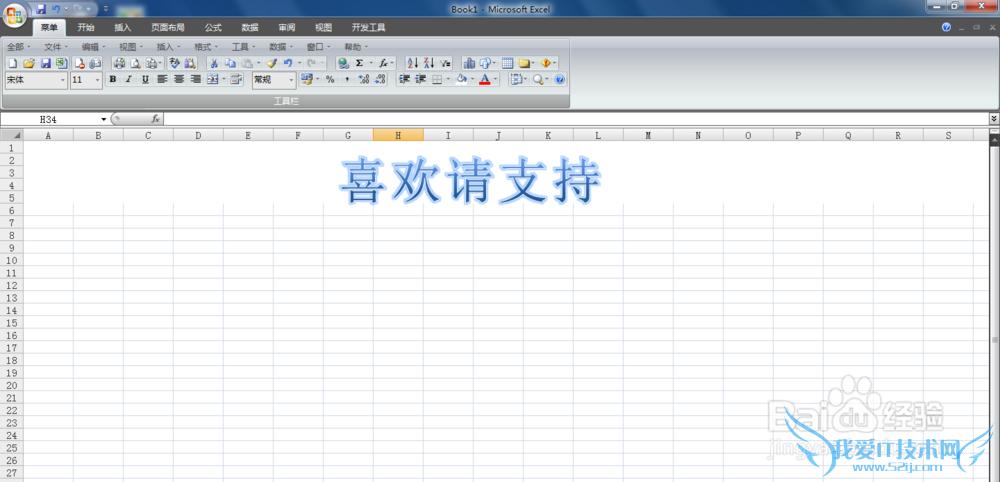
Task: Switch to the 审阅 ribbon tab
Action: pyautogui.click(x=286, y=27)
